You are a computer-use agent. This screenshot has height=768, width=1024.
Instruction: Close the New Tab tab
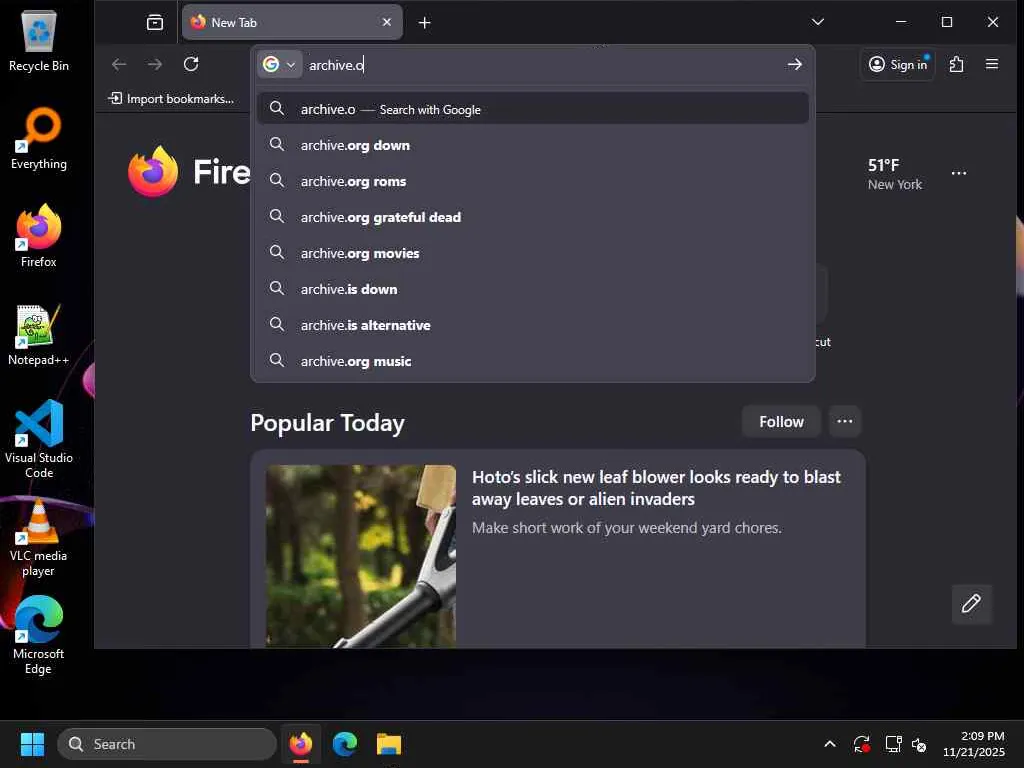(x=387, y=22)
